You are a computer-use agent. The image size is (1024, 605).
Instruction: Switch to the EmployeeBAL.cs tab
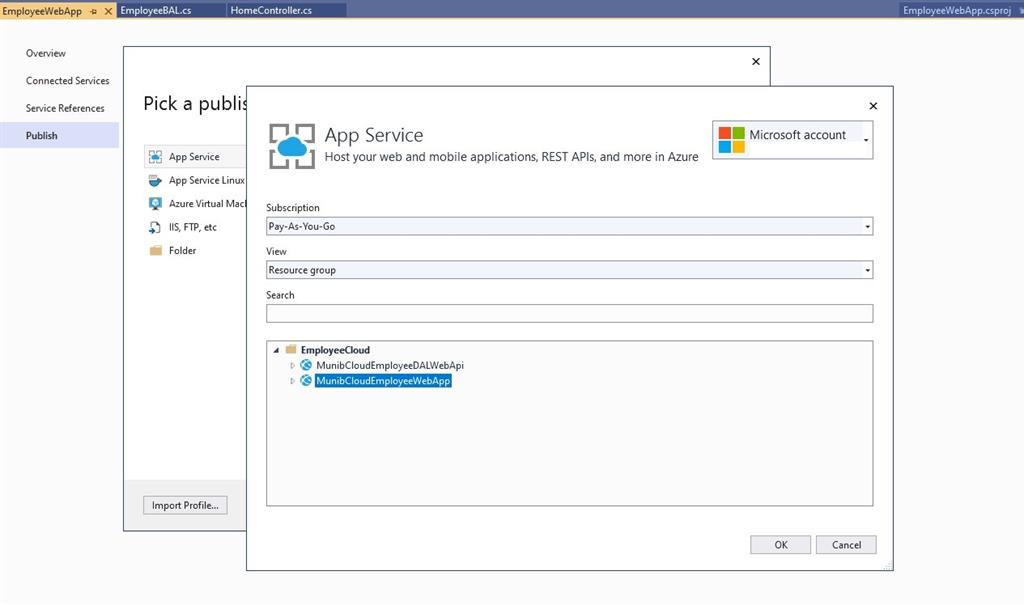click(156, 9)
